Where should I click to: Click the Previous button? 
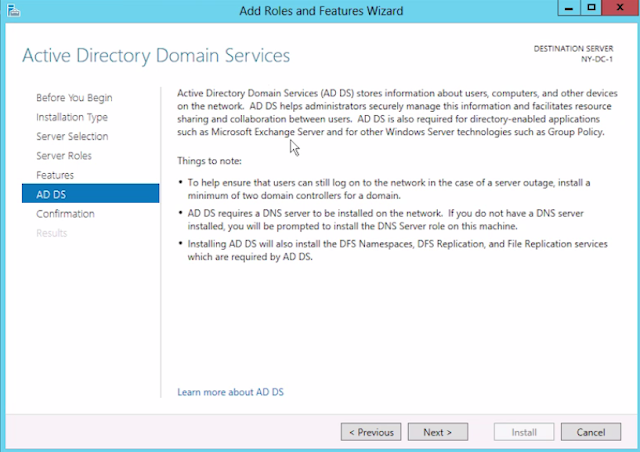(371, 432)
